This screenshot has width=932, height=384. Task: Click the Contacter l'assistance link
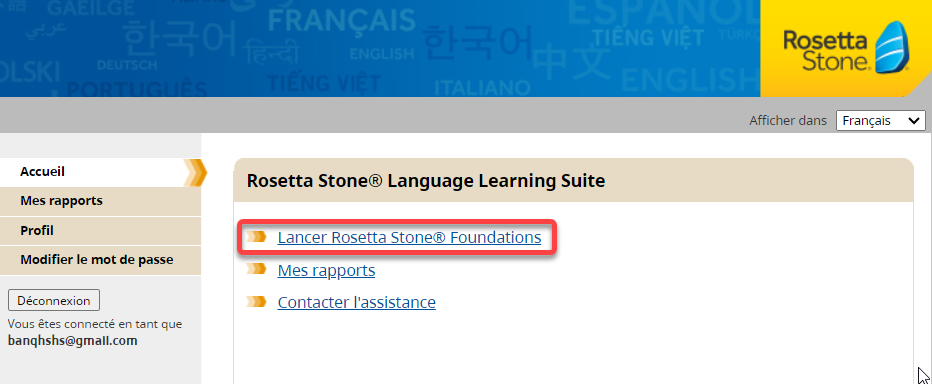[357, 303]
